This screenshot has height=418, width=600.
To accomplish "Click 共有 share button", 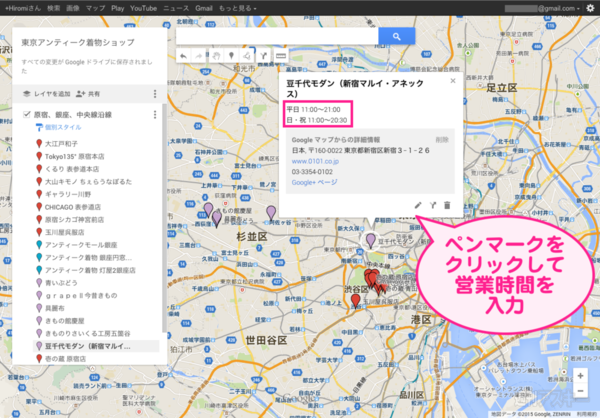I will [x=88, y=94].
